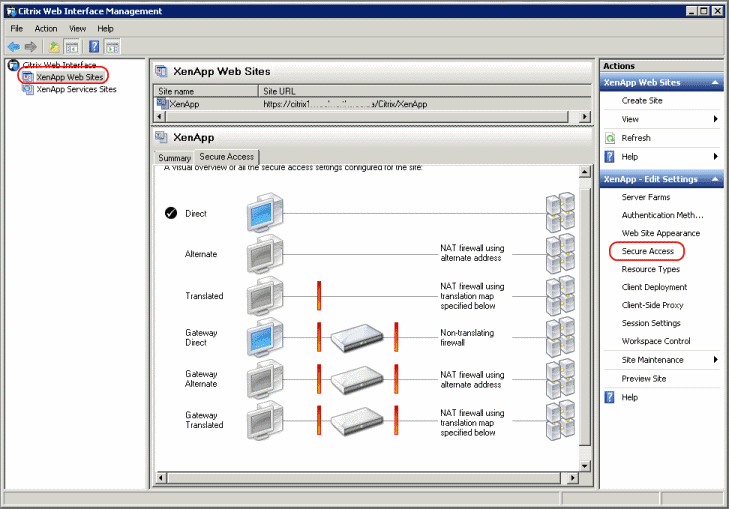This screenshot has height=509, width=729.
Task: Click the Site URL column header
Action: tap(424, 91)
